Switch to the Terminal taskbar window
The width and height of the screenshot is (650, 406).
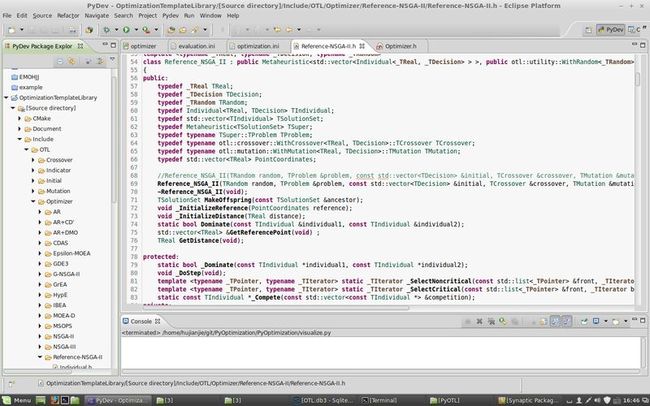(380, 400)
